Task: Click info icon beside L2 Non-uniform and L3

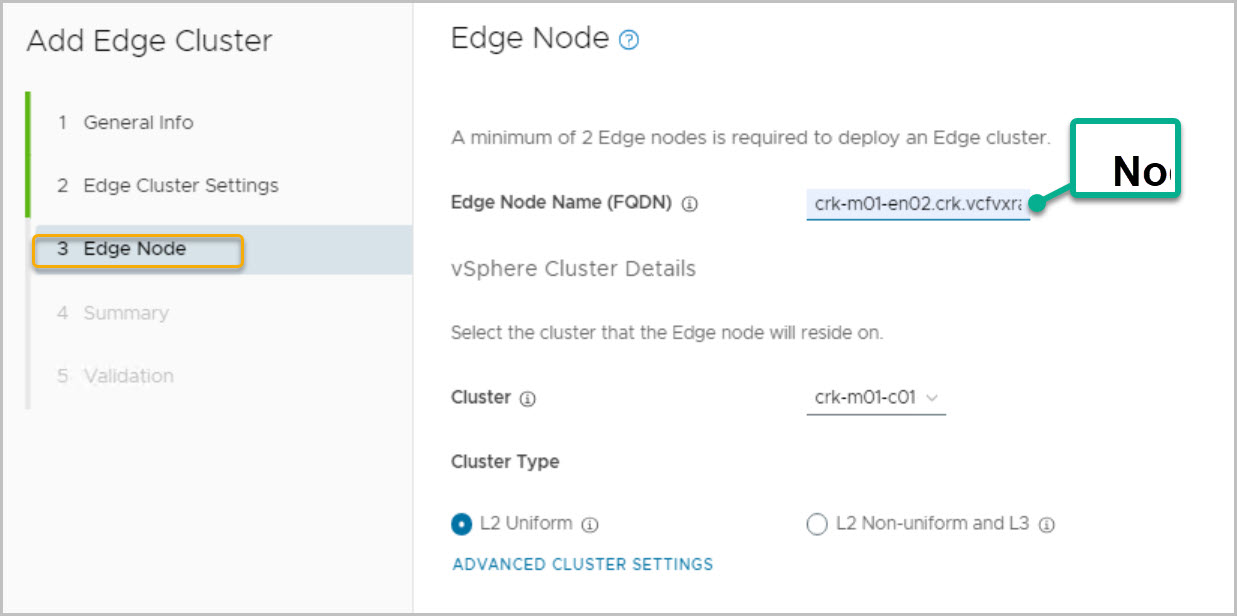Action: (1047, 524)
